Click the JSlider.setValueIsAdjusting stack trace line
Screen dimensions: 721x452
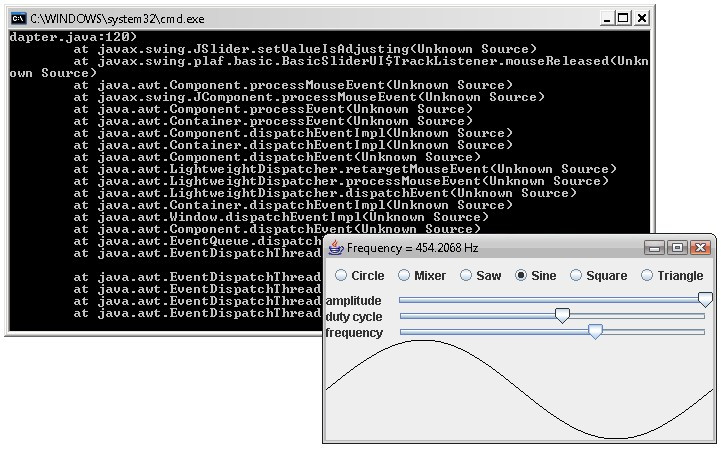[x=305, y=49]
